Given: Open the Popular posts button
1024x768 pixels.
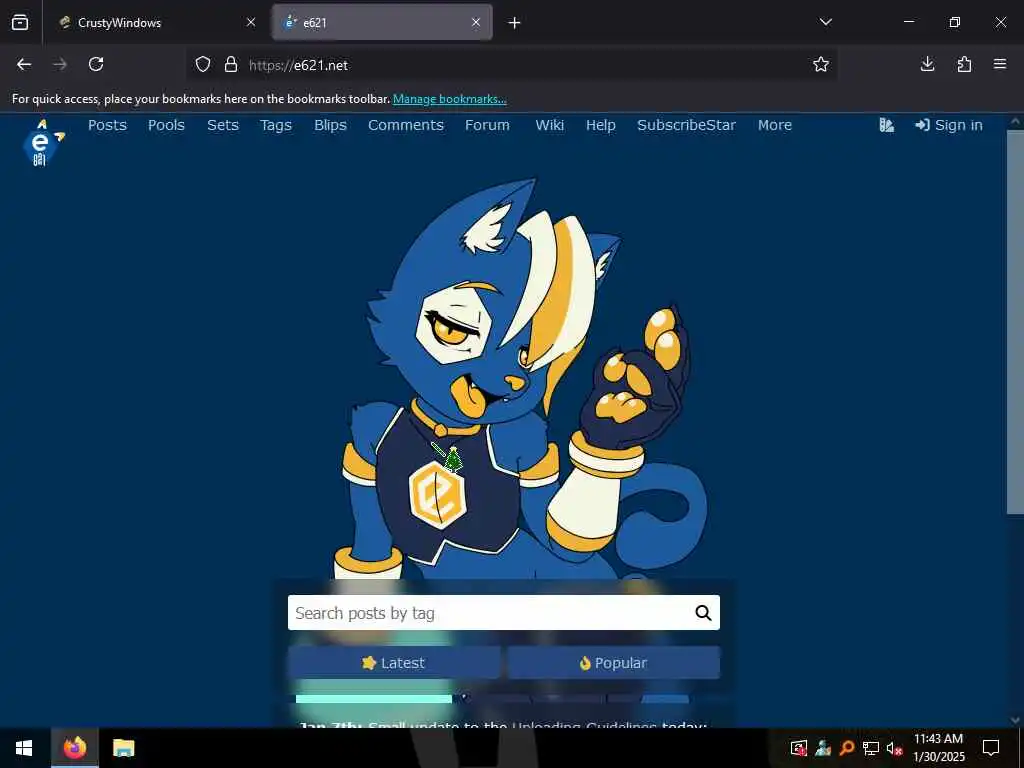Looking at the screenshot, I should (x=614, y=663).
